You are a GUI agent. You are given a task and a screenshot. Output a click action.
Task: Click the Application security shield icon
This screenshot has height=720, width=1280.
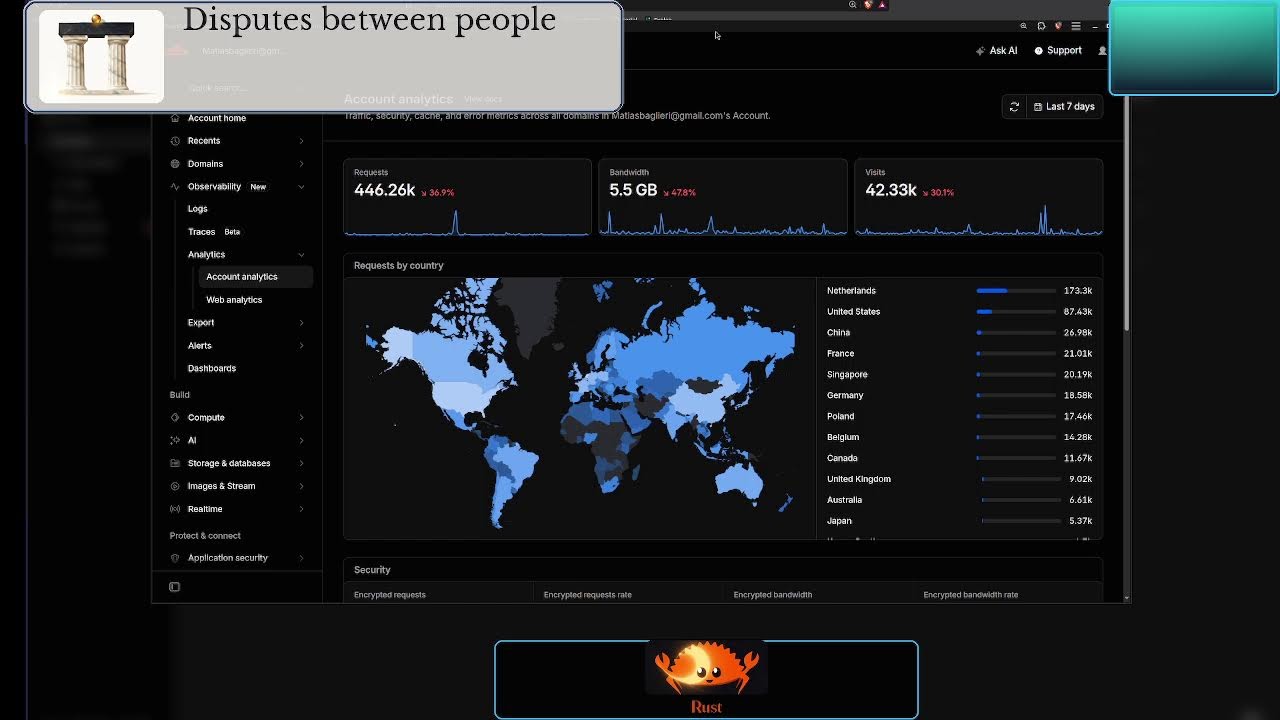point(175,558)
